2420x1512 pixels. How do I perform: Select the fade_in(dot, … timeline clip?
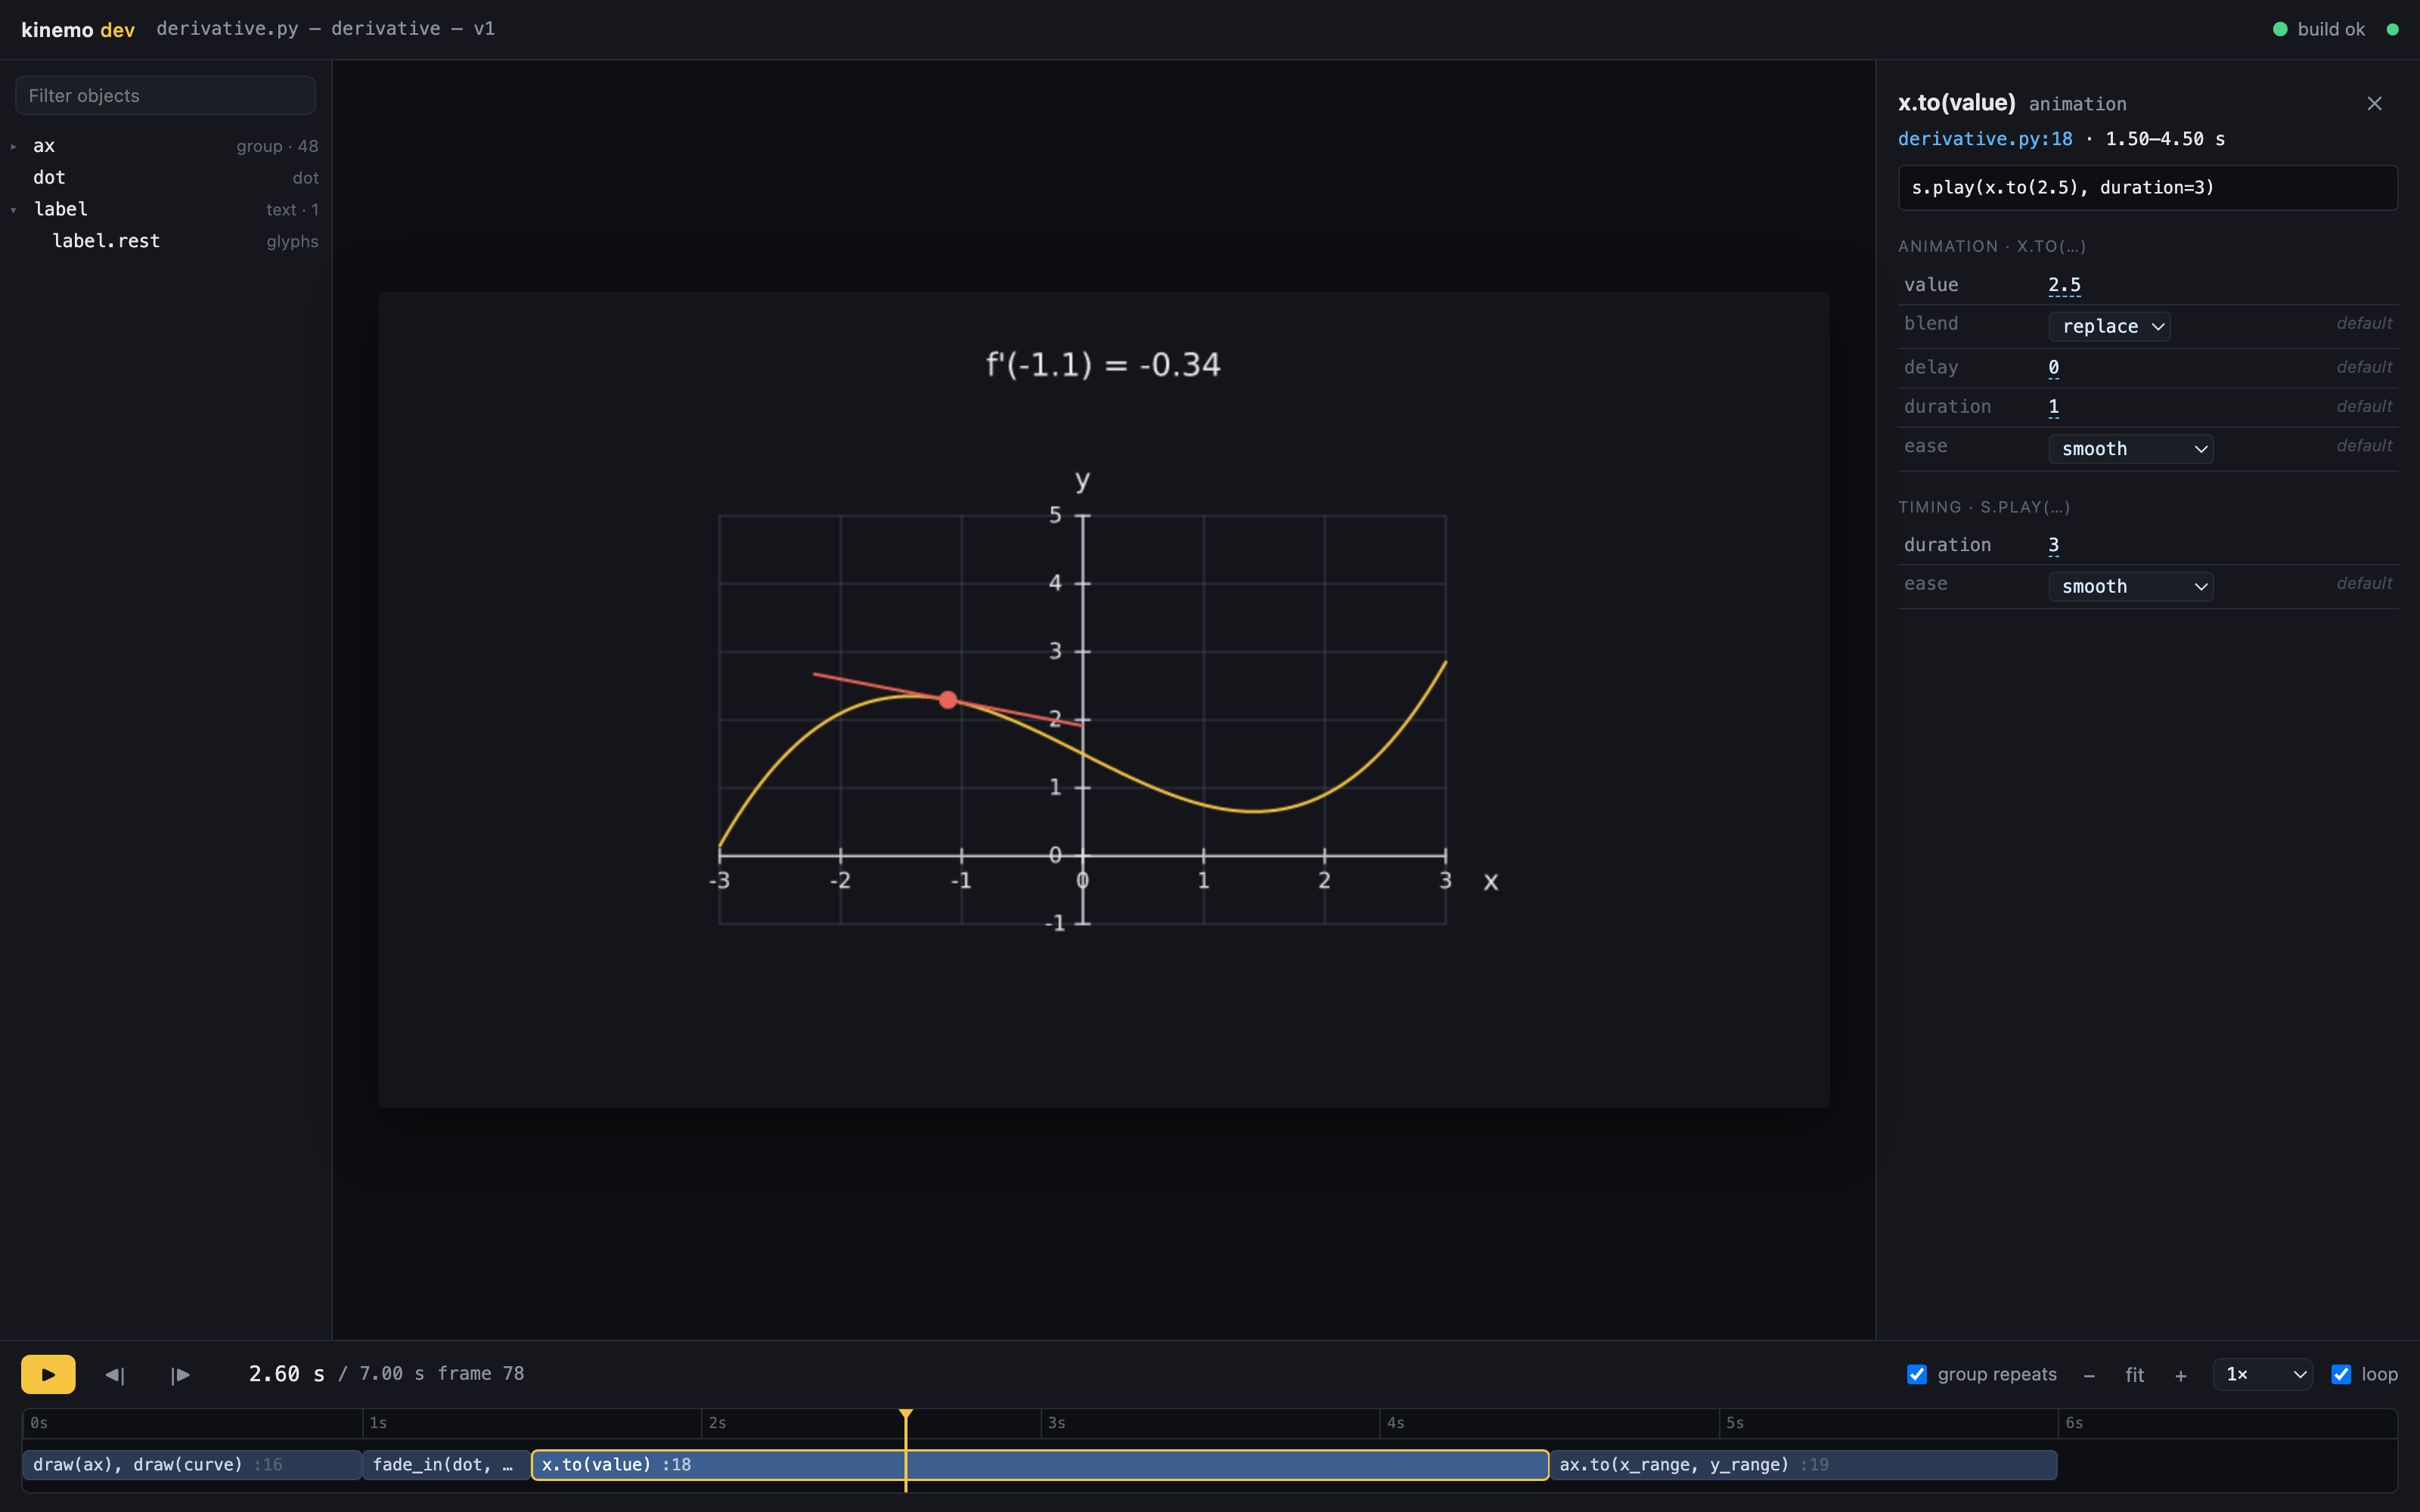click(446, 1465)
